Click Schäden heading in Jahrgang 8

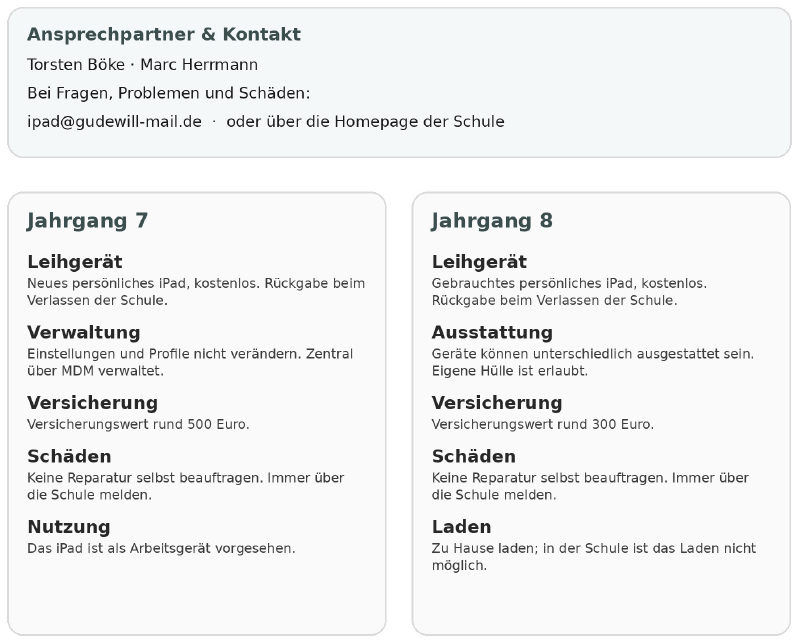[x=474, y=456]
